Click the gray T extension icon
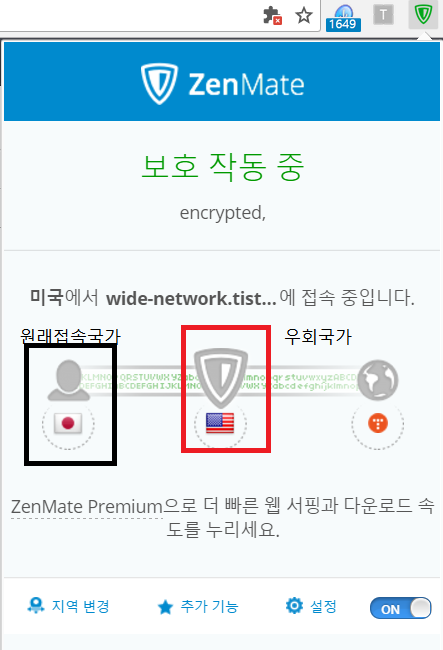The image size is (443, 650). [x=383, y=15]
